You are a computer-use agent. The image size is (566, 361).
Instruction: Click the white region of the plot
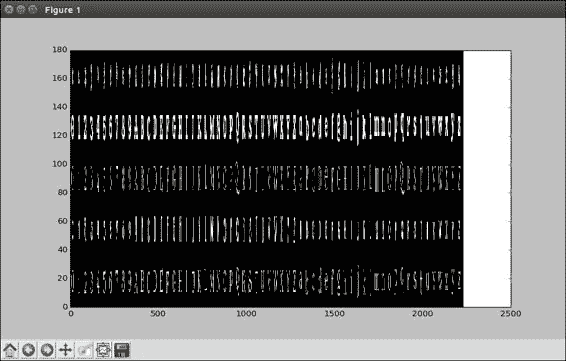487,179
